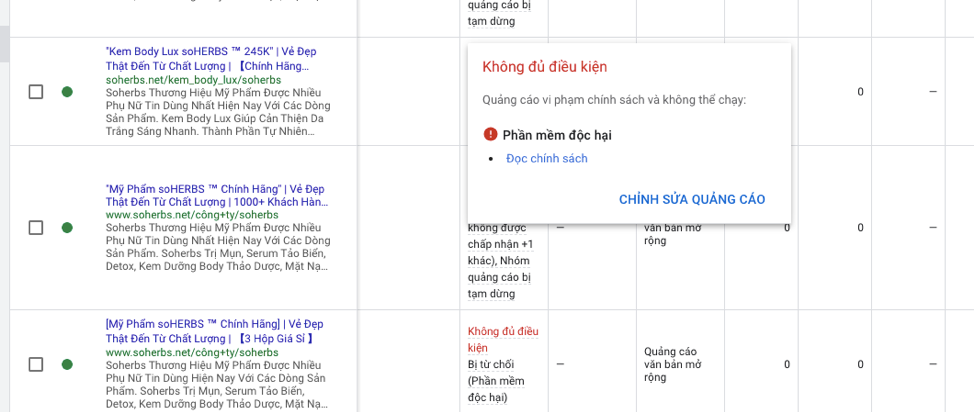Tick the checkbox for the 3 Hộp Giá Sỉ ad
This screenshot has height=412, width=974.
pos(36,364)
